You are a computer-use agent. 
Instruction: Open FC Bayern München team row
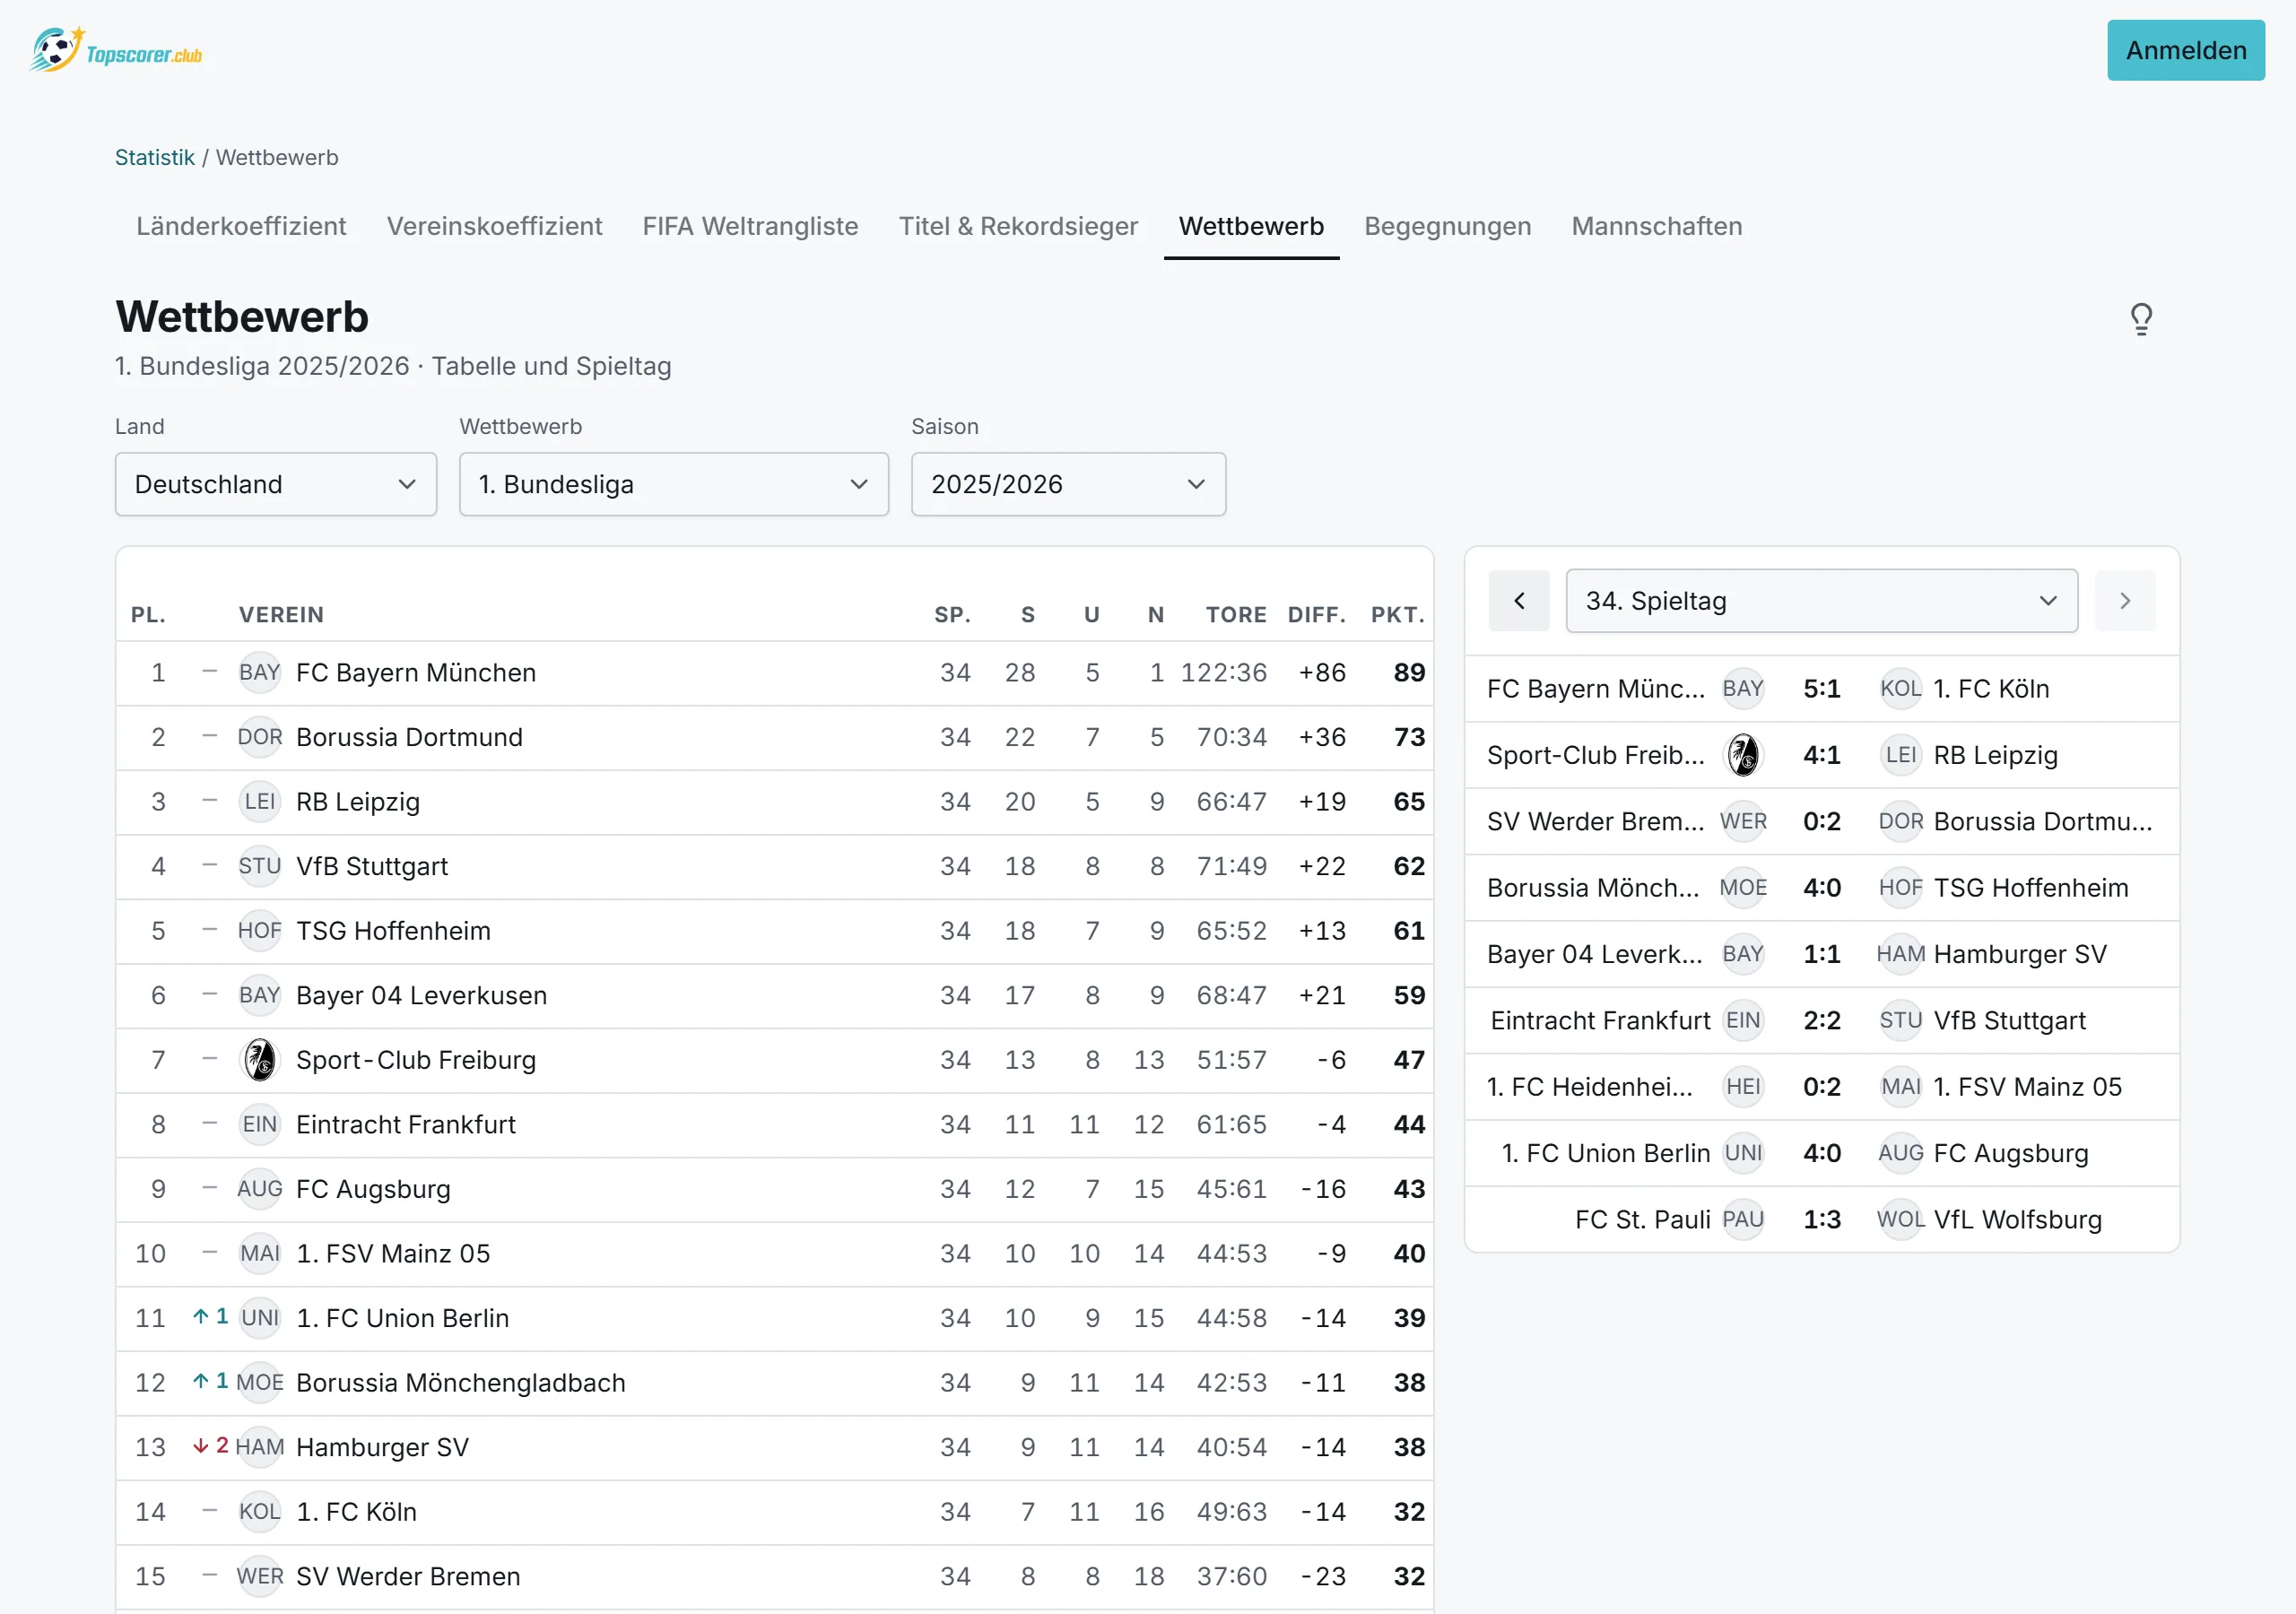point(775,673)
